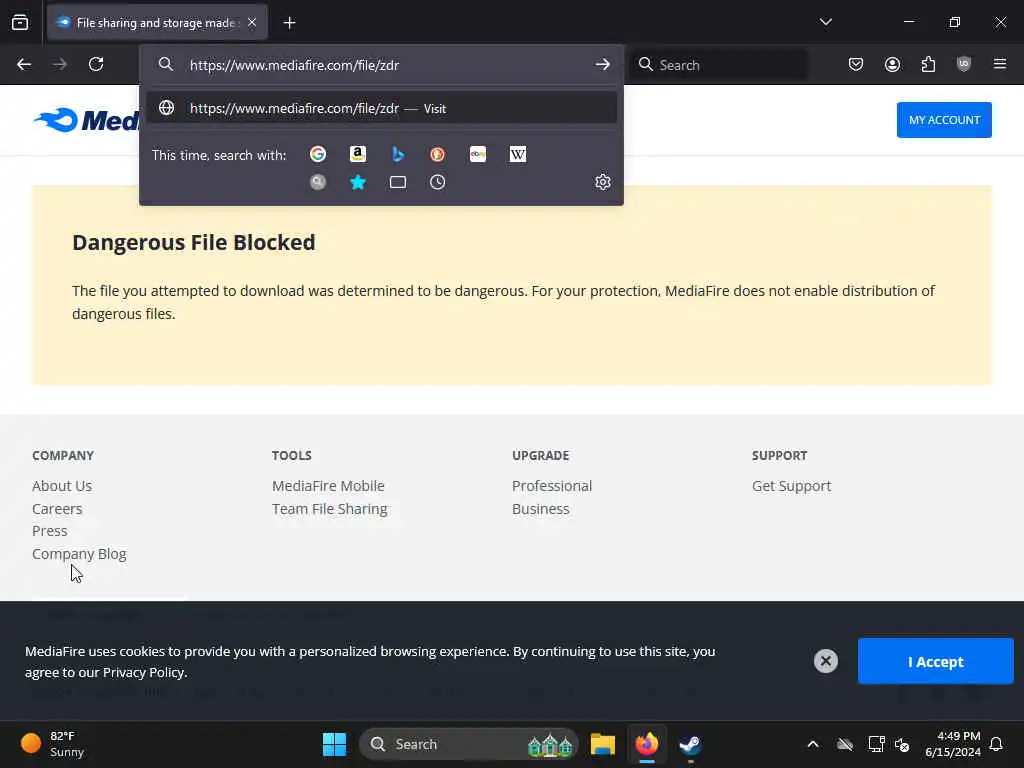Search open tabs using tab icon
This screenshot has width=1024, height=768.
coord(398,182)
